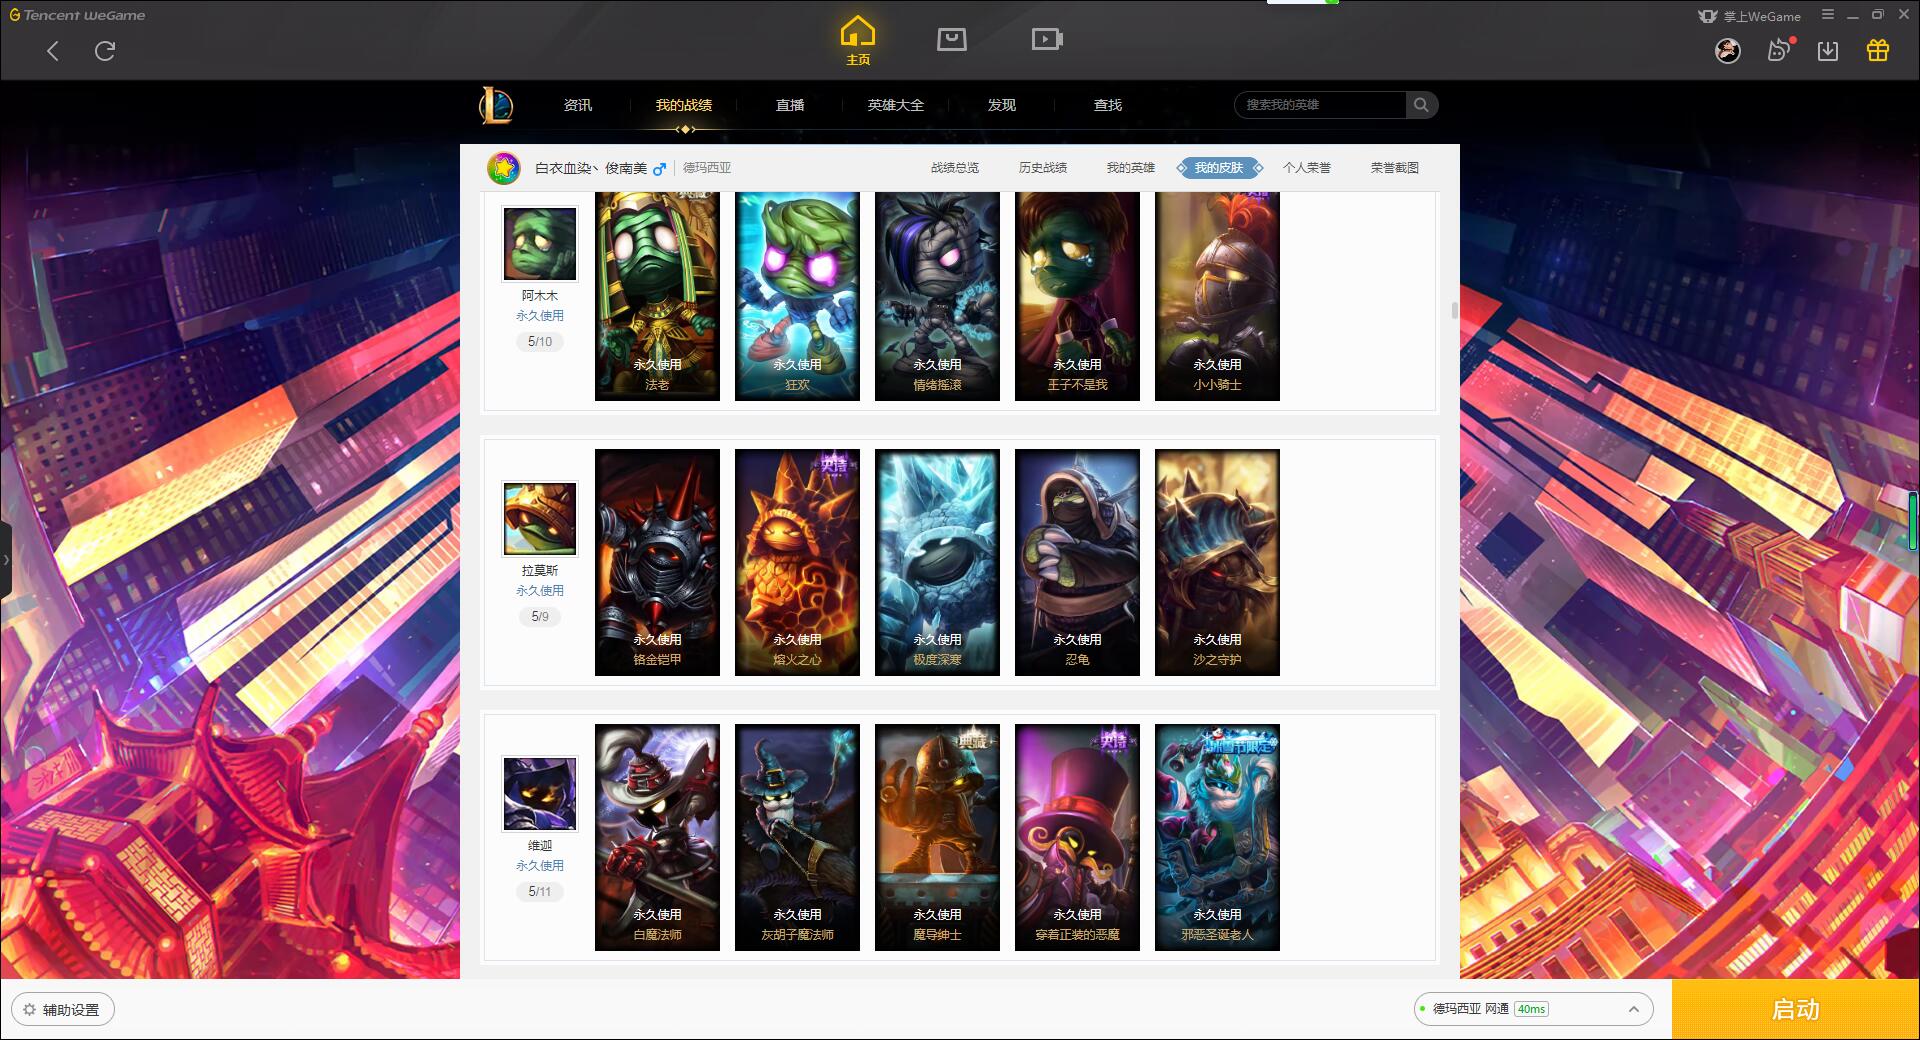
Task: Switch to the 英雄大全 tab
Action: [896, 105]
